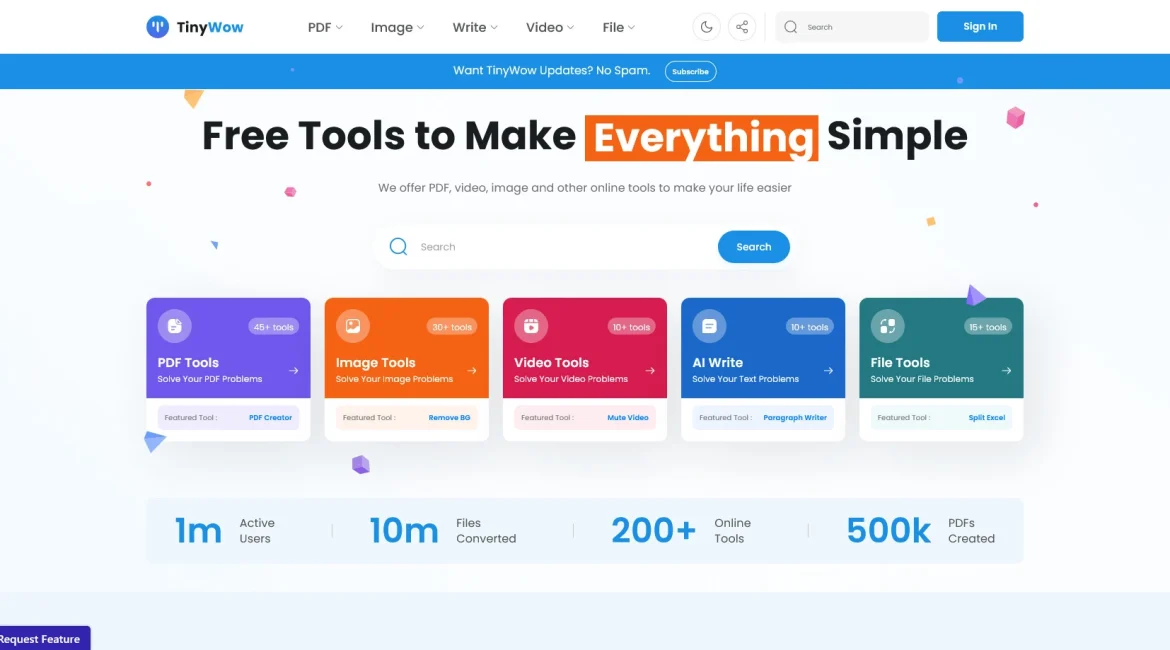Expand the File dropdown menu
Image resolution: width=1170 pixels, height=650 pixels.
[x=619, y=28]
